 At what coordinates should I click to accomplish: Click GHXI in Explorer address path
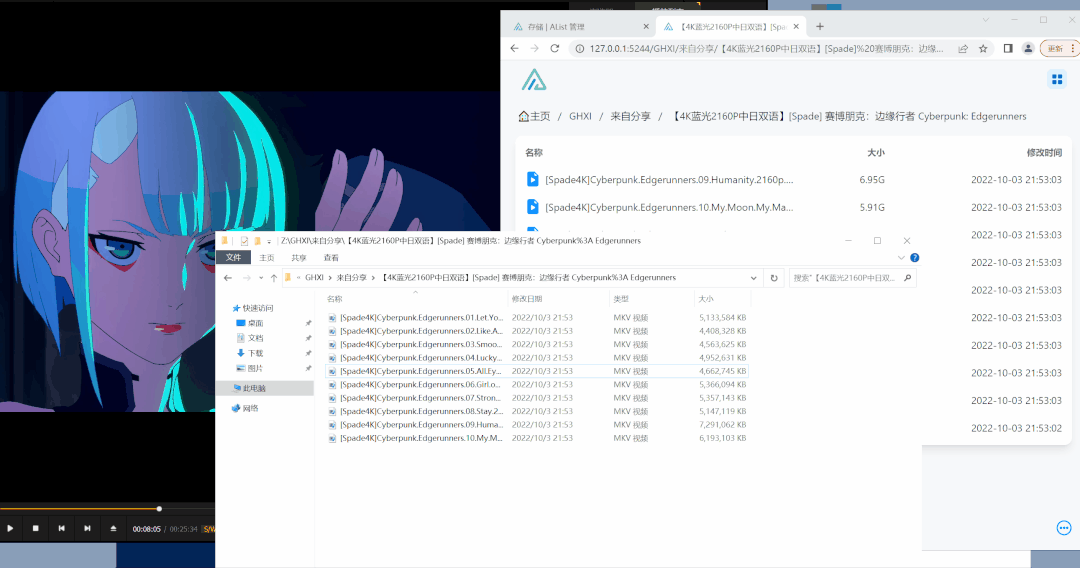coord(314,277)
